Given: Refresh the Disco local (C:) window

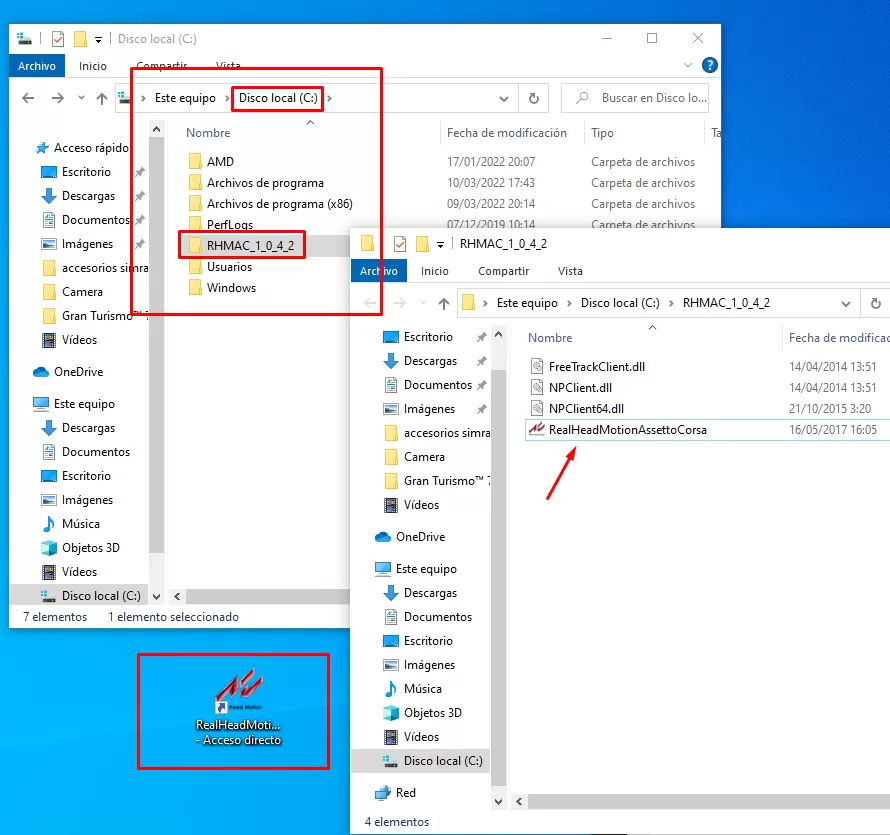Looking at the screenshot, I should coord(534,98).
